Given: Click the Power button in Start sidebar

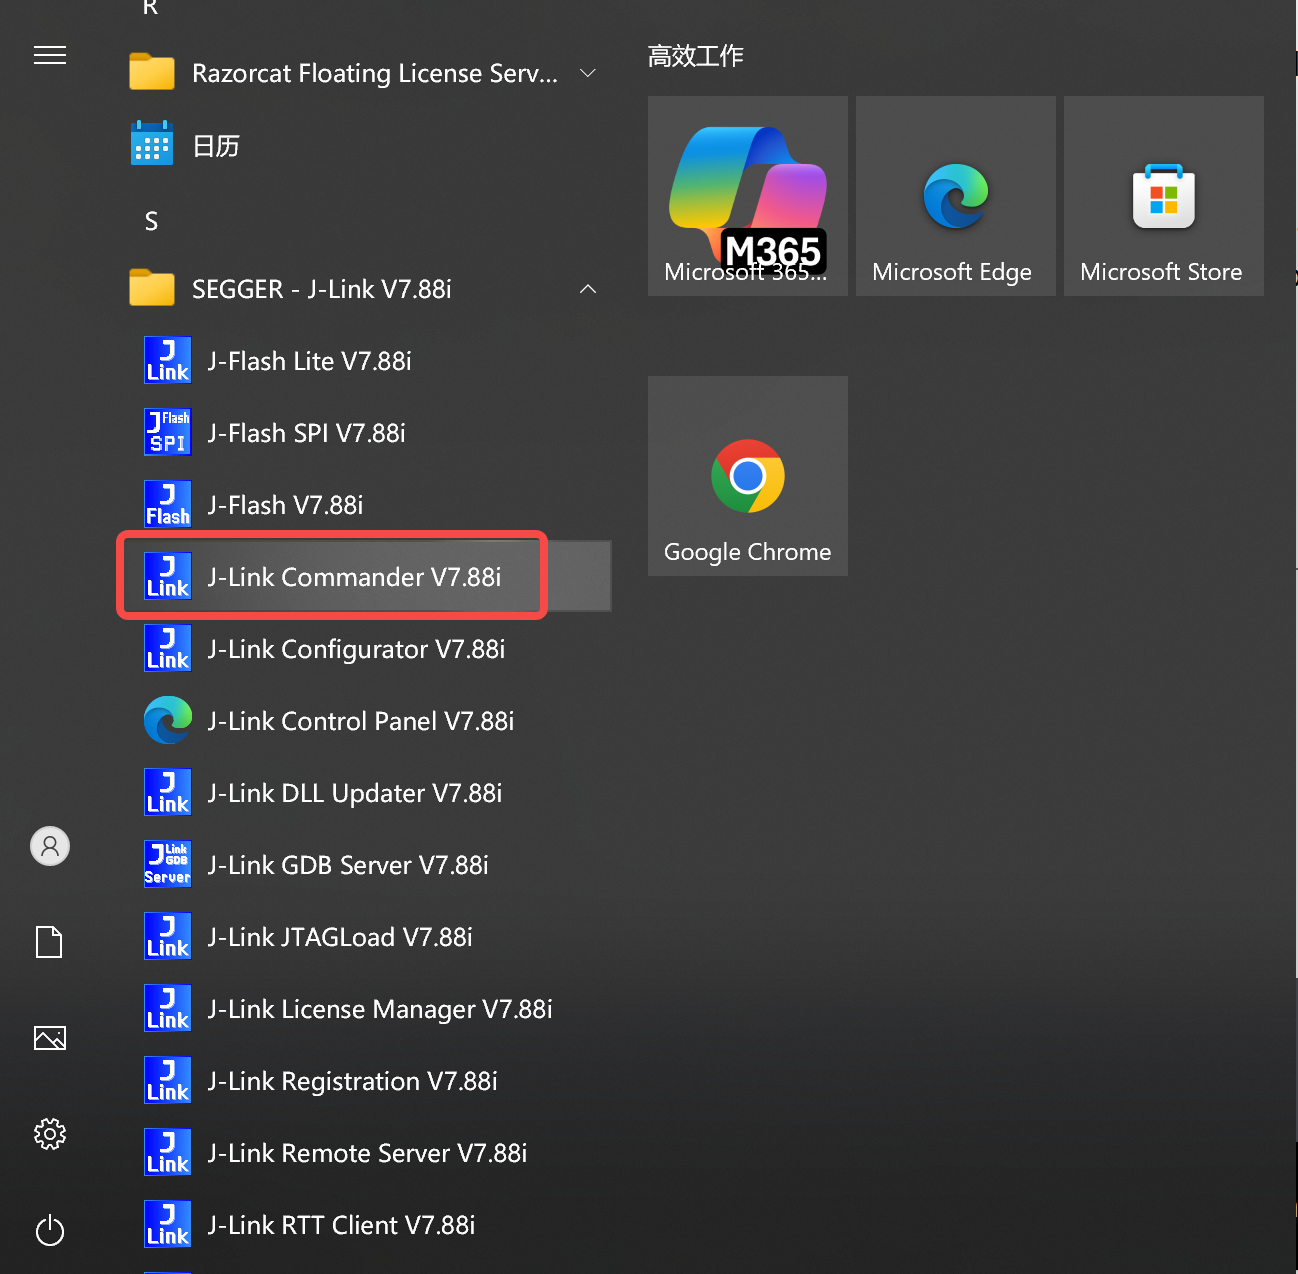Looking at the screenshot, I should [x=50, y=1230].
